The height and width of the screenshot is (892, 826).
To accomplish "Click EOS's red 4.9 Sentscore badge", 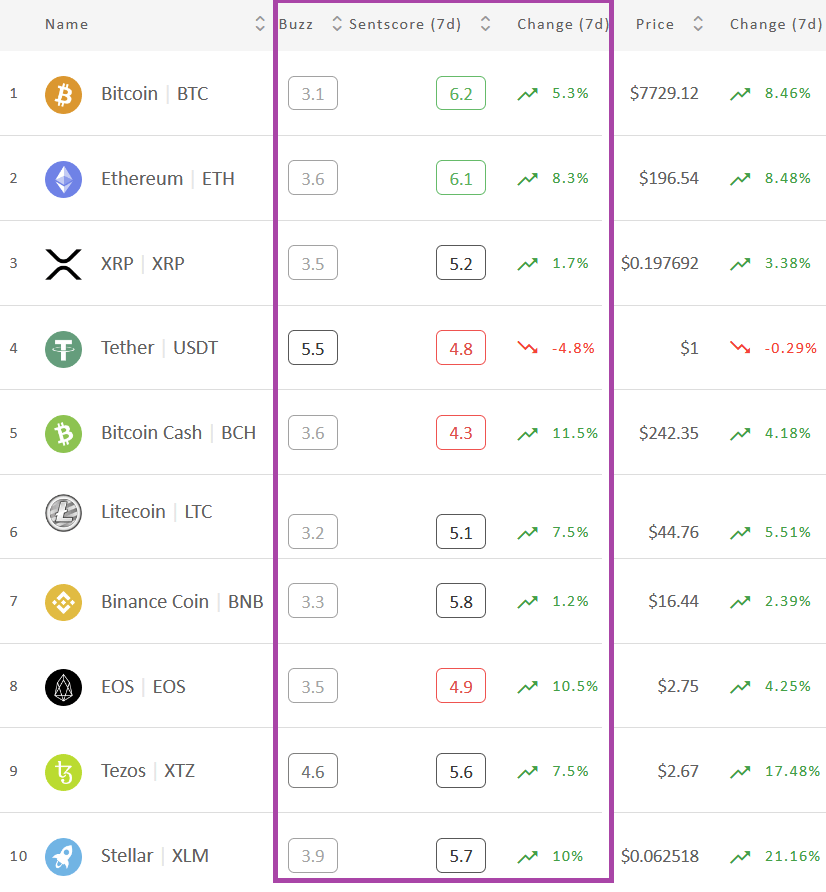I will (x=461, y=686).
